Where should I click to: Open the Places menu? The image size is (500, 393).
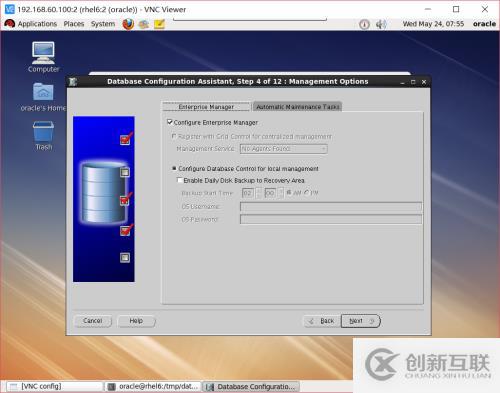(74, 24)
